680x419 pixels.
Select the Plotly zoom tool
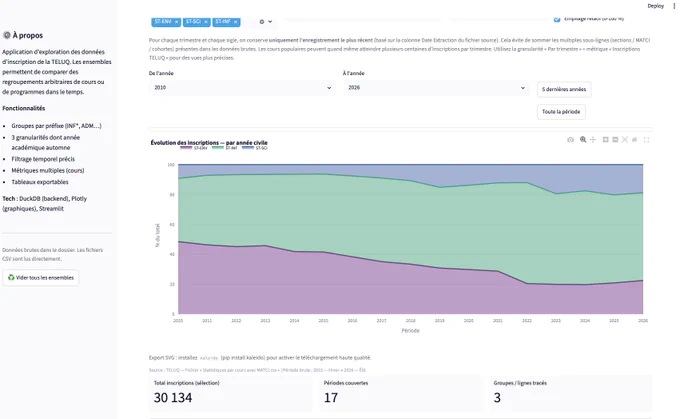click(583, 140)
